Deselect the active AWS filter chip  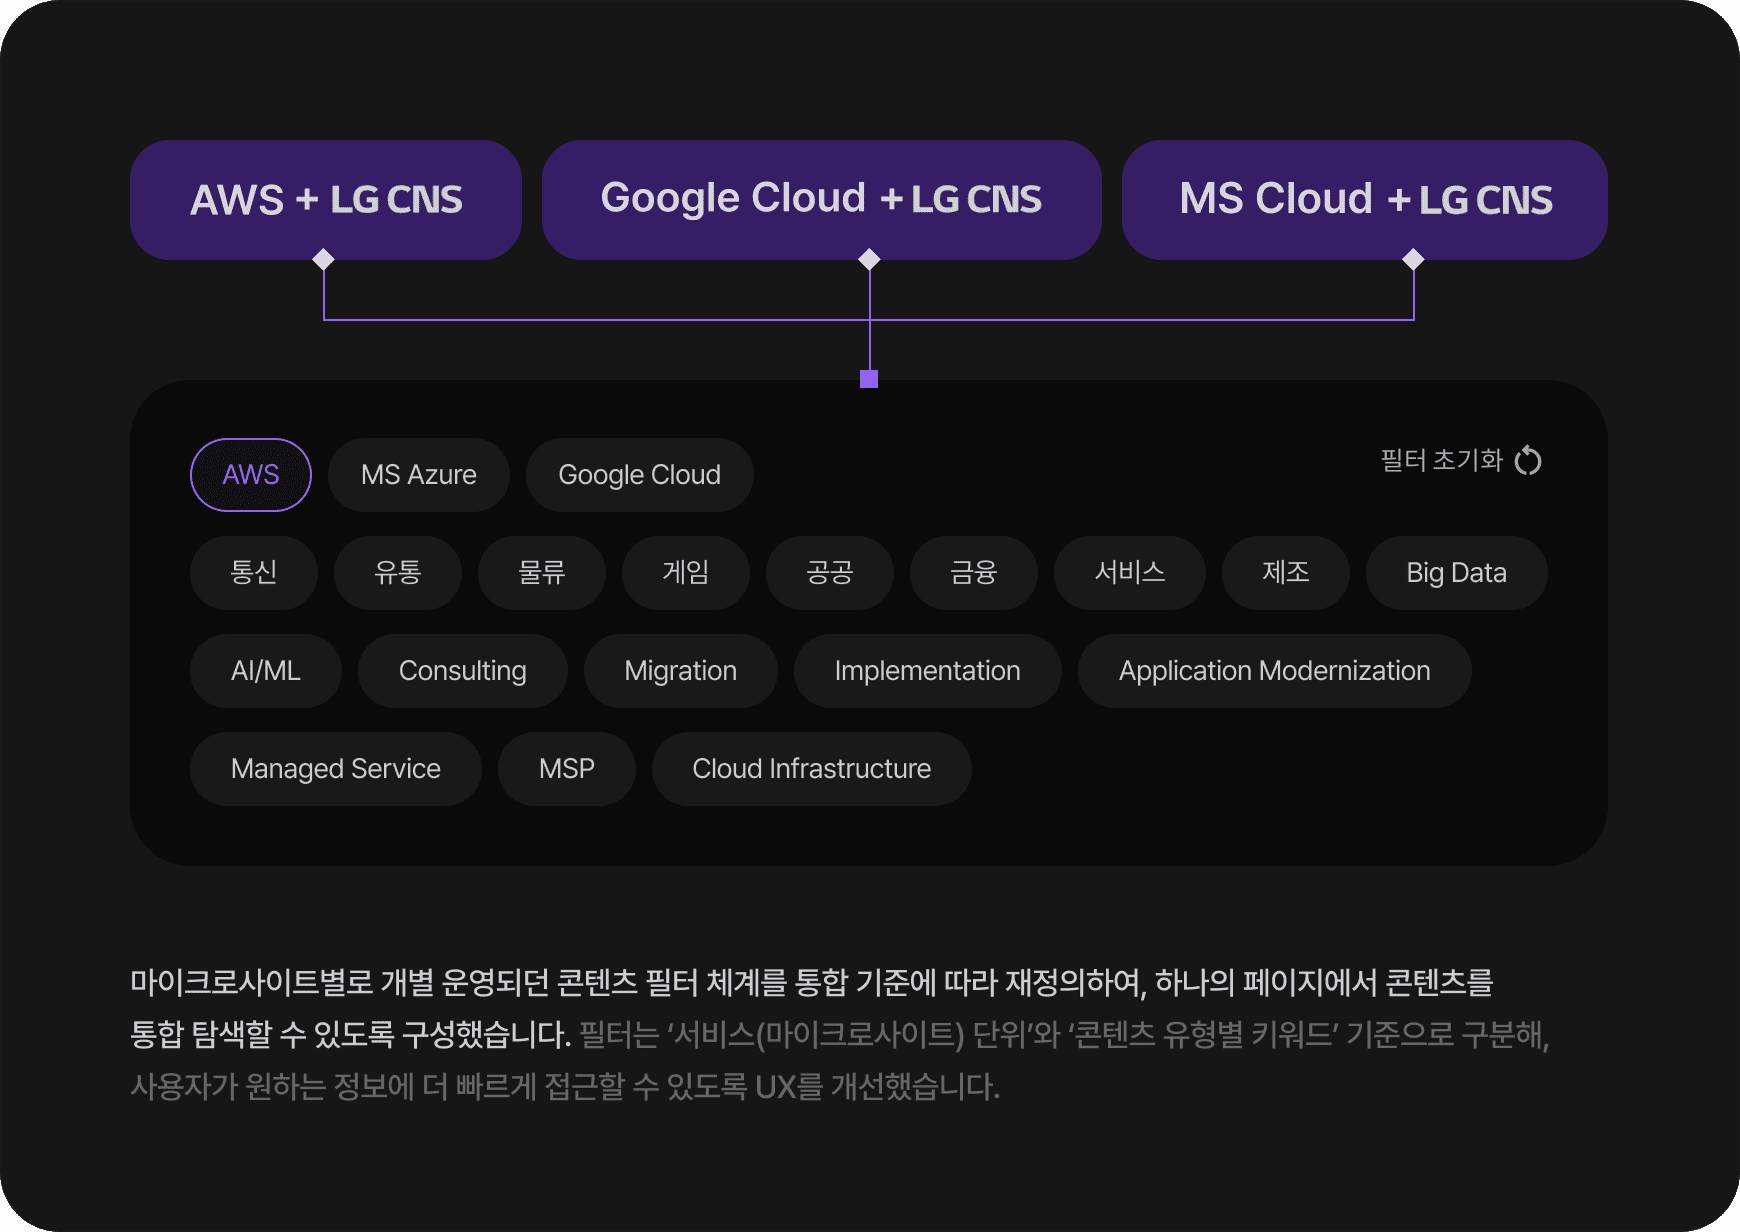coord(251,475)
